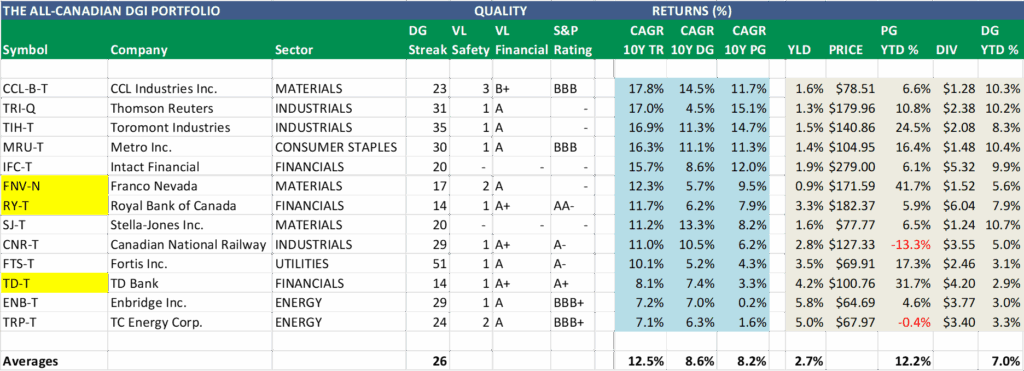
Task: Select the RY-T highlighted symbol cell
Action: 54,205
